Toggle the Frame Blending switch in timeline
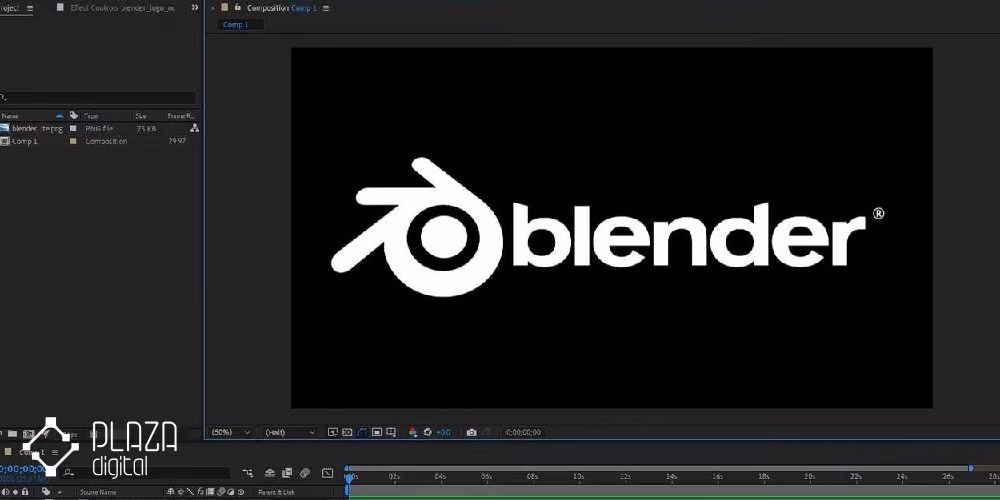This screenshot has height=500, width=1000. pos(286,473)
